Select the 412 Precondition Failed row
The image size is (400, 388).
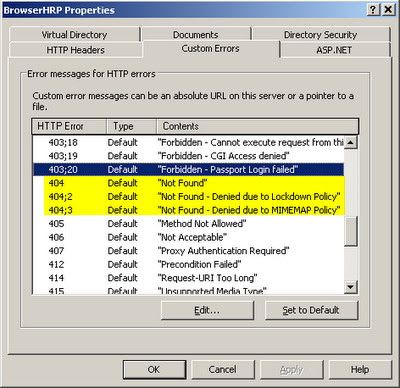pyautogui.click(x=188, y=264)
